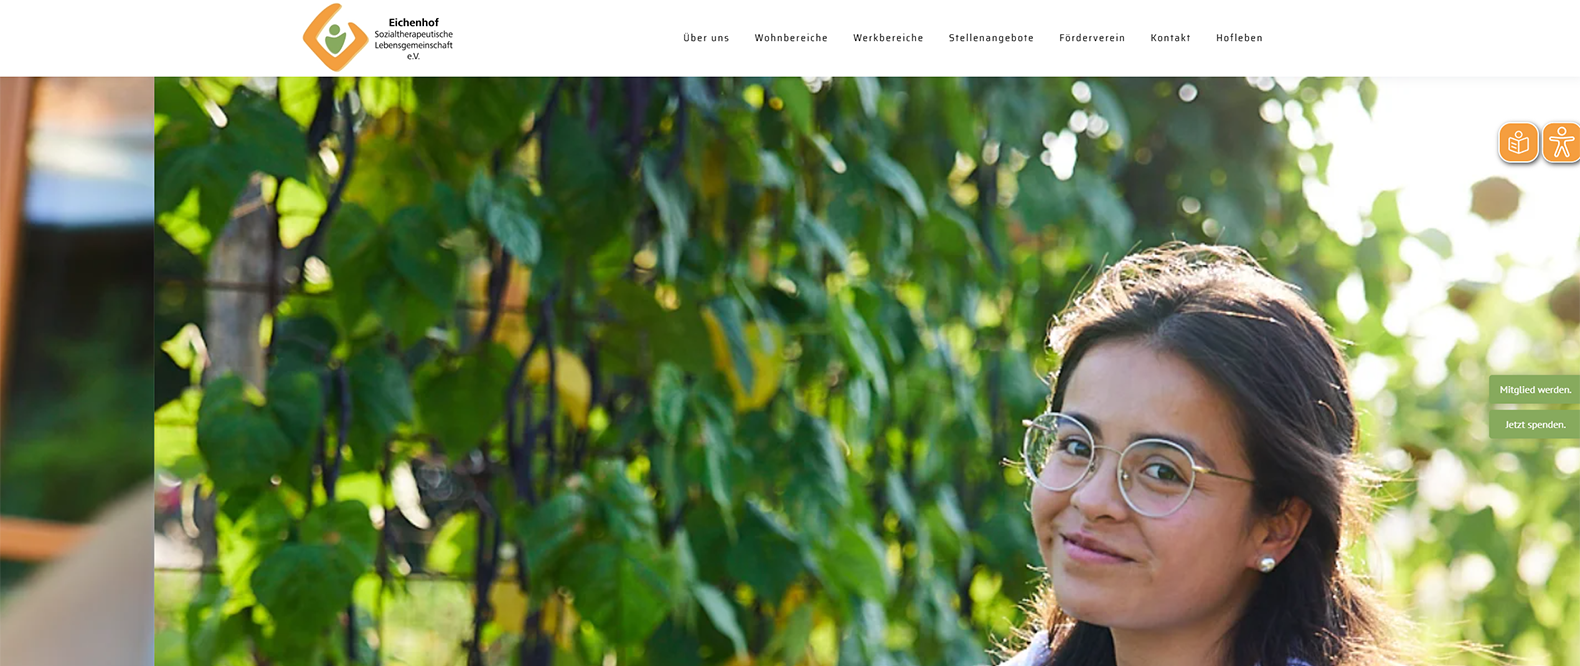1580x666 pixels.
Task: Open the accessibility person icon
Action: tap(1561, 143)
